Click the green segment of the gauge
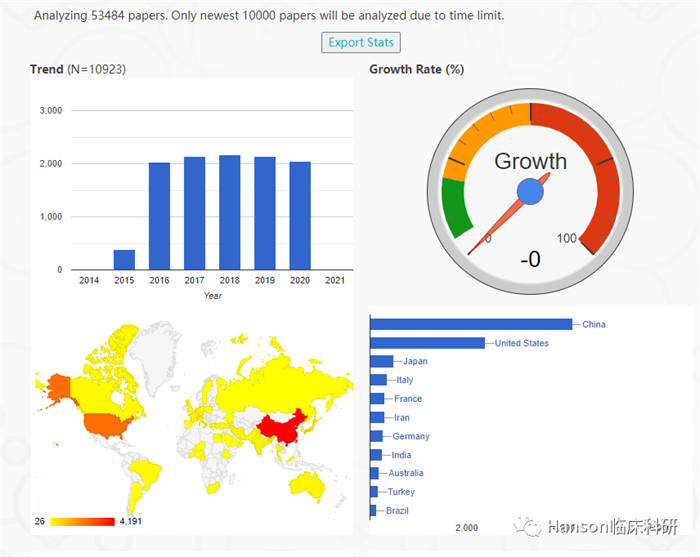The image size is (700, 557). click(x=455, y=208)
